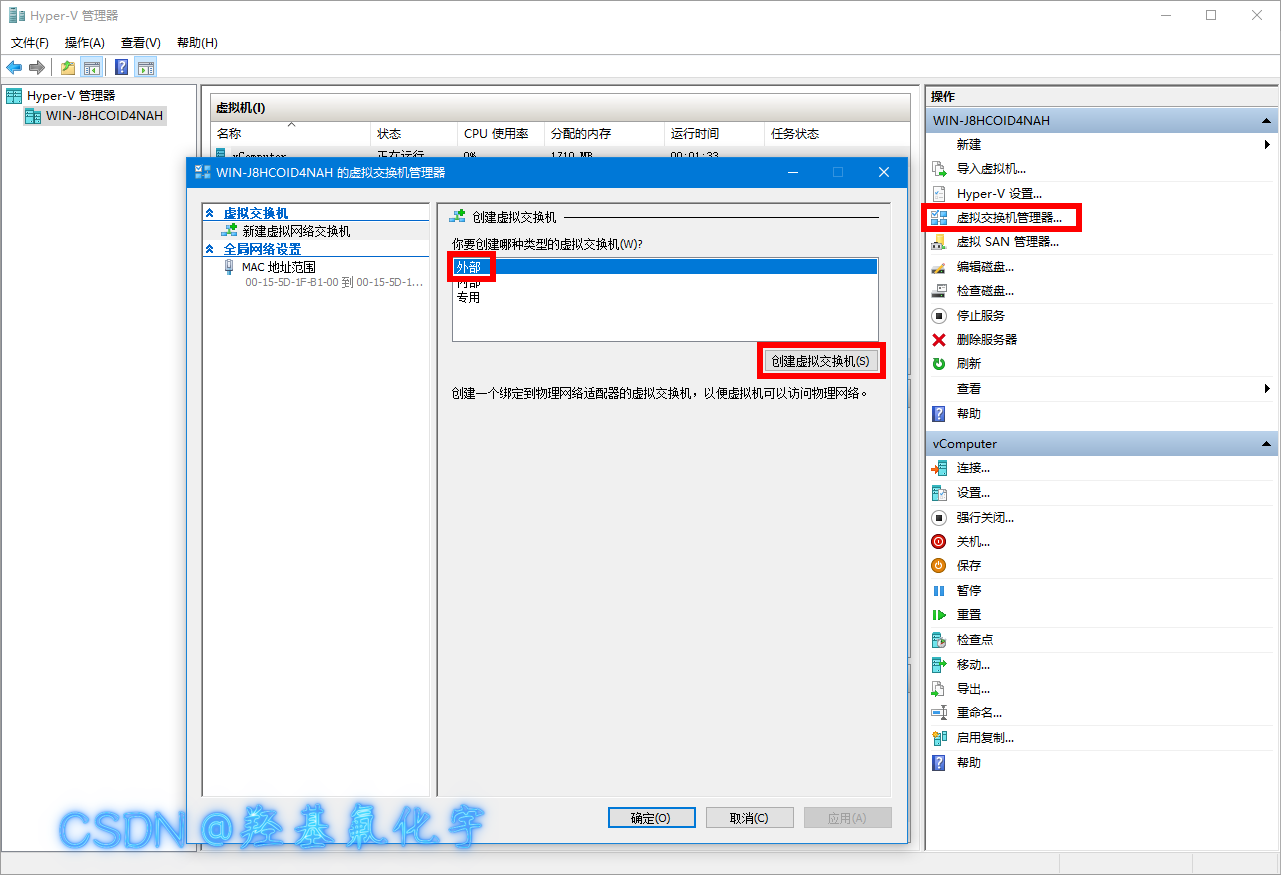Collapse the 虚拟交换机 section in dialog
The width and height of the screenshot is (1281, 875).
pyautogui.click(x=210, y=213)
